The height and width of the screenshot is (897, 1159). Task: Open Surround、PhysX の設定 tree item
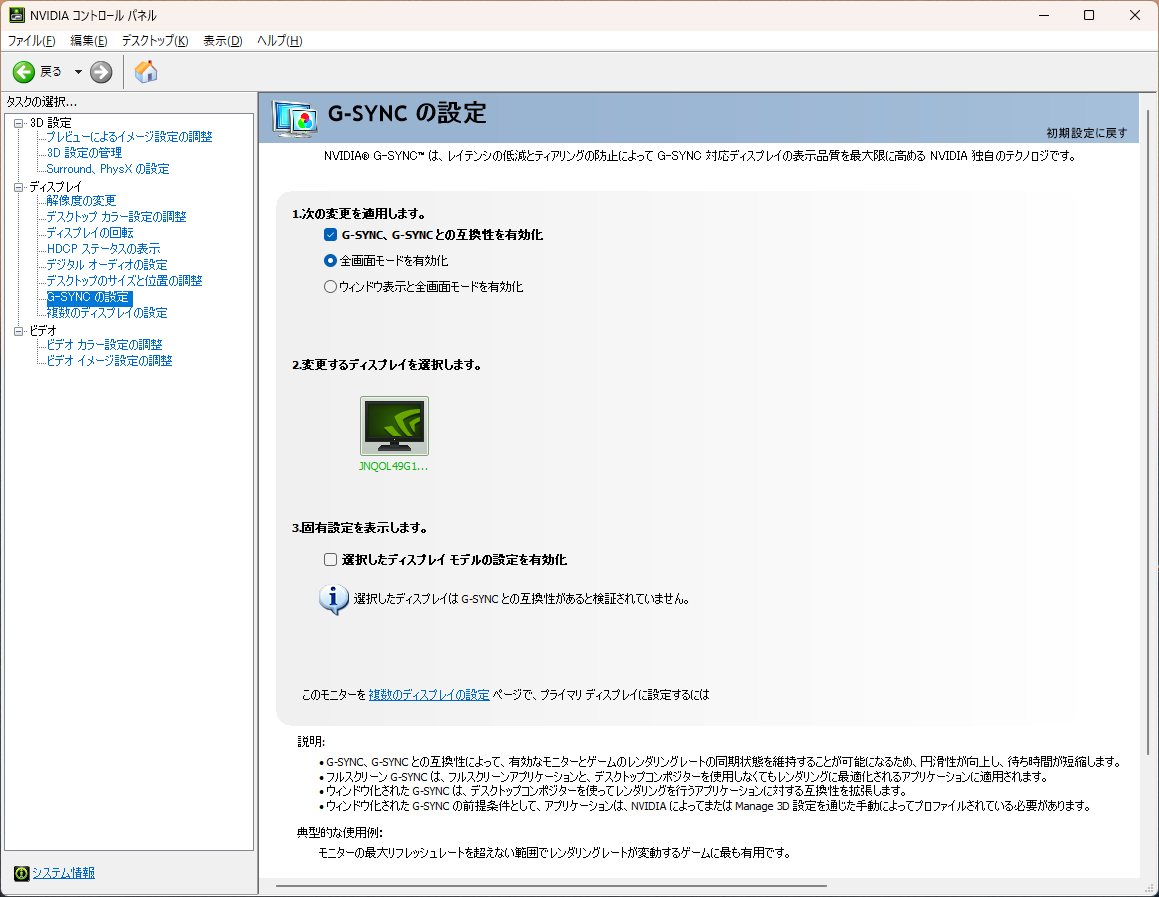(x=108, y=169)
